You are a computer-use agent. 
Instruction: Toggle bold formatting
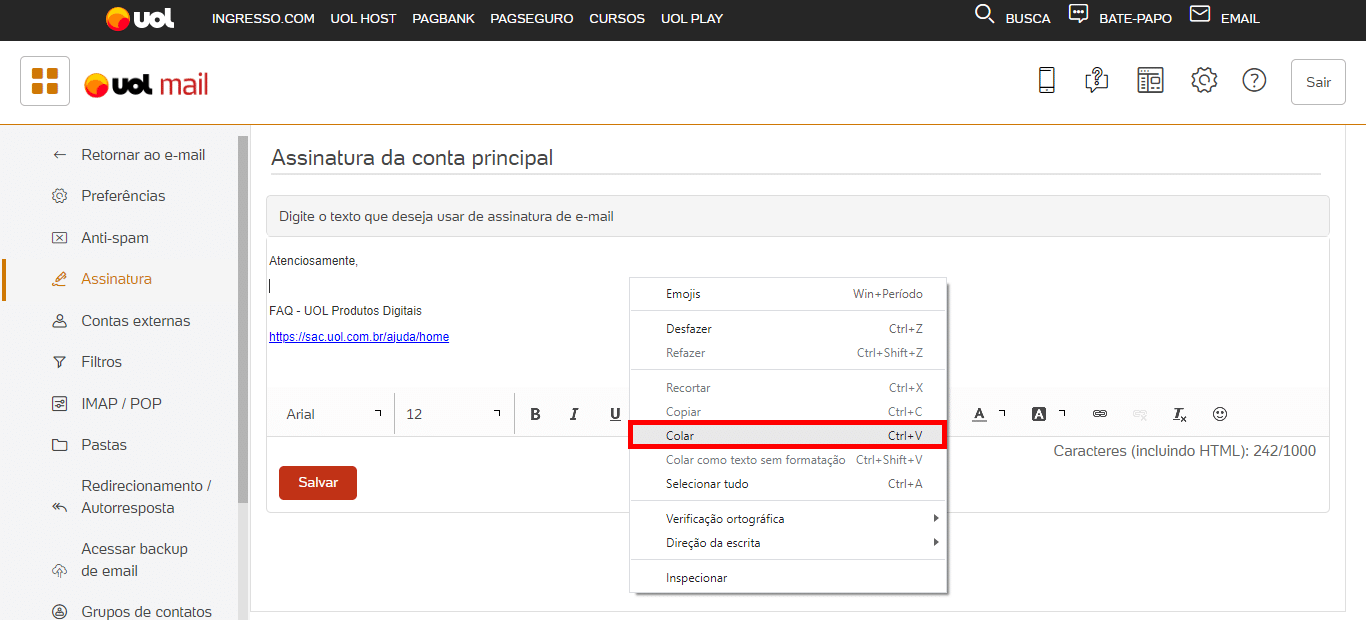click(x=535, y=414)
